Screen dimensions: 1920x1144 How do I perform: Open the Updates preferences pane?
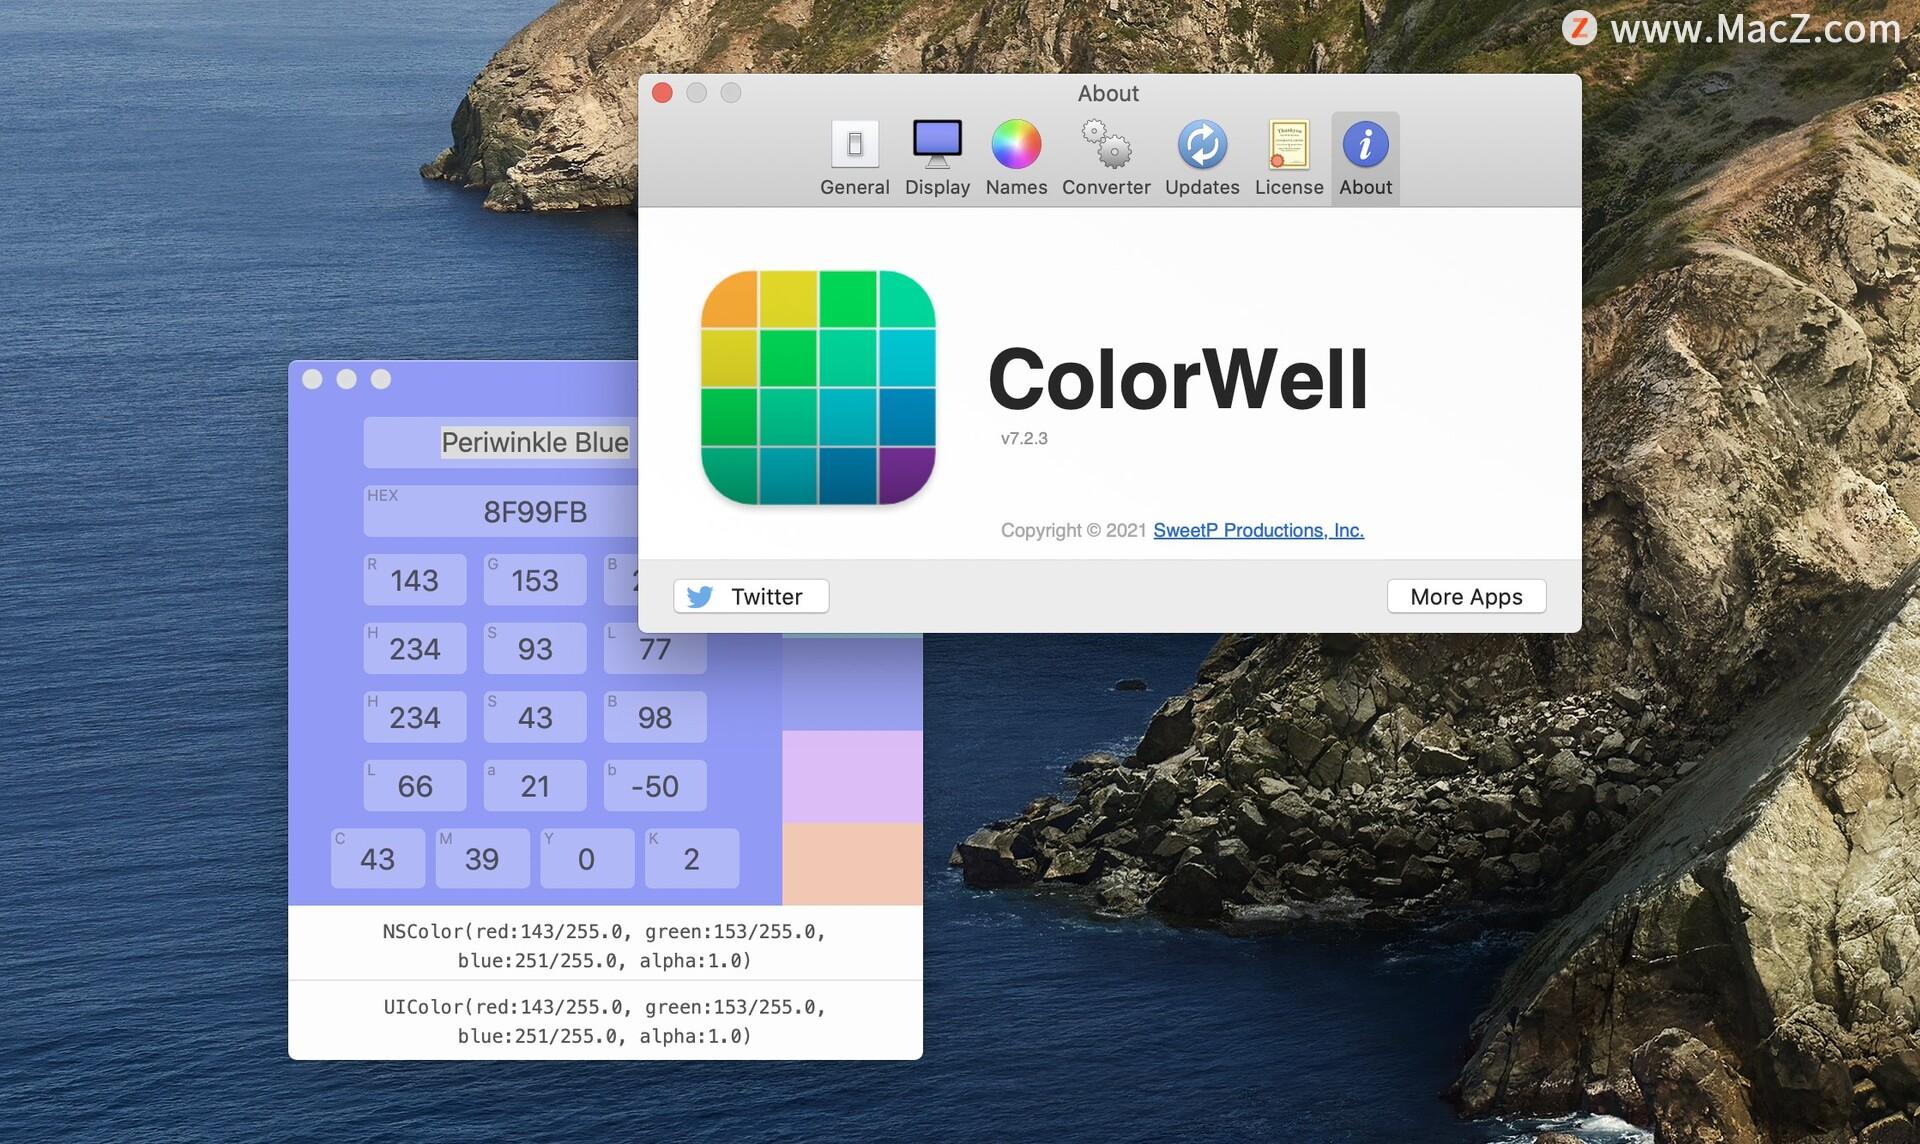click(x=1202, y=159)
